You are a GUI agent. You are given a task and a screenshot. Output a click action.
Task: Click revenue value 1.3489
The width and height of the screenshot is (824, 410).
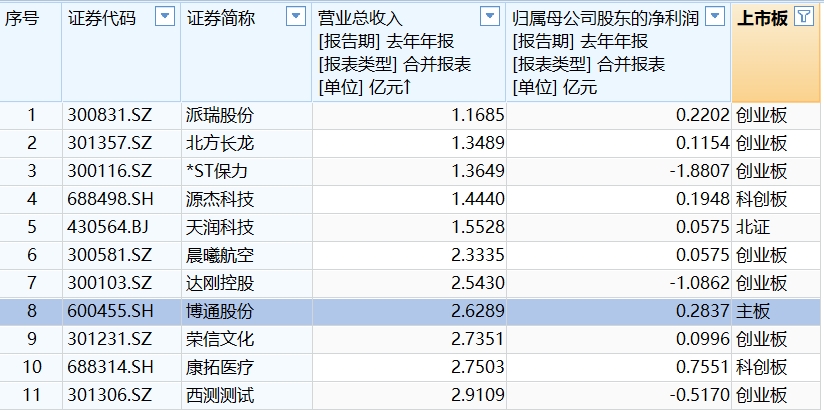coord(478,143)
